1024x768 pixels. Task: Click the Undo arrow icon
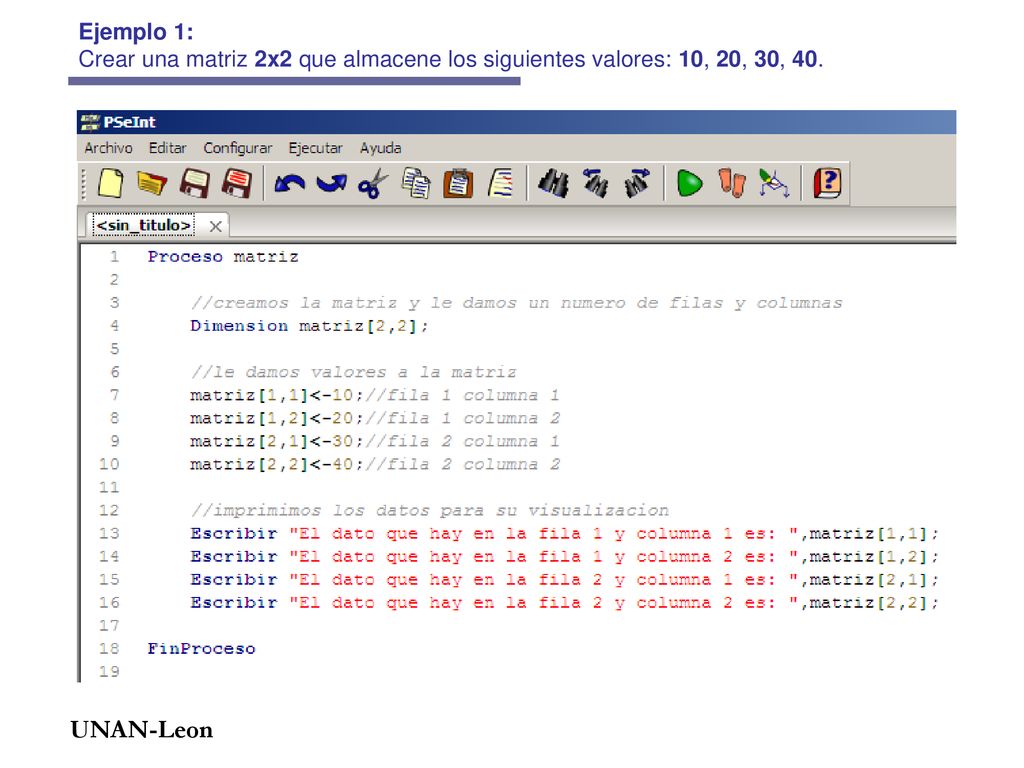pos(289,184)
